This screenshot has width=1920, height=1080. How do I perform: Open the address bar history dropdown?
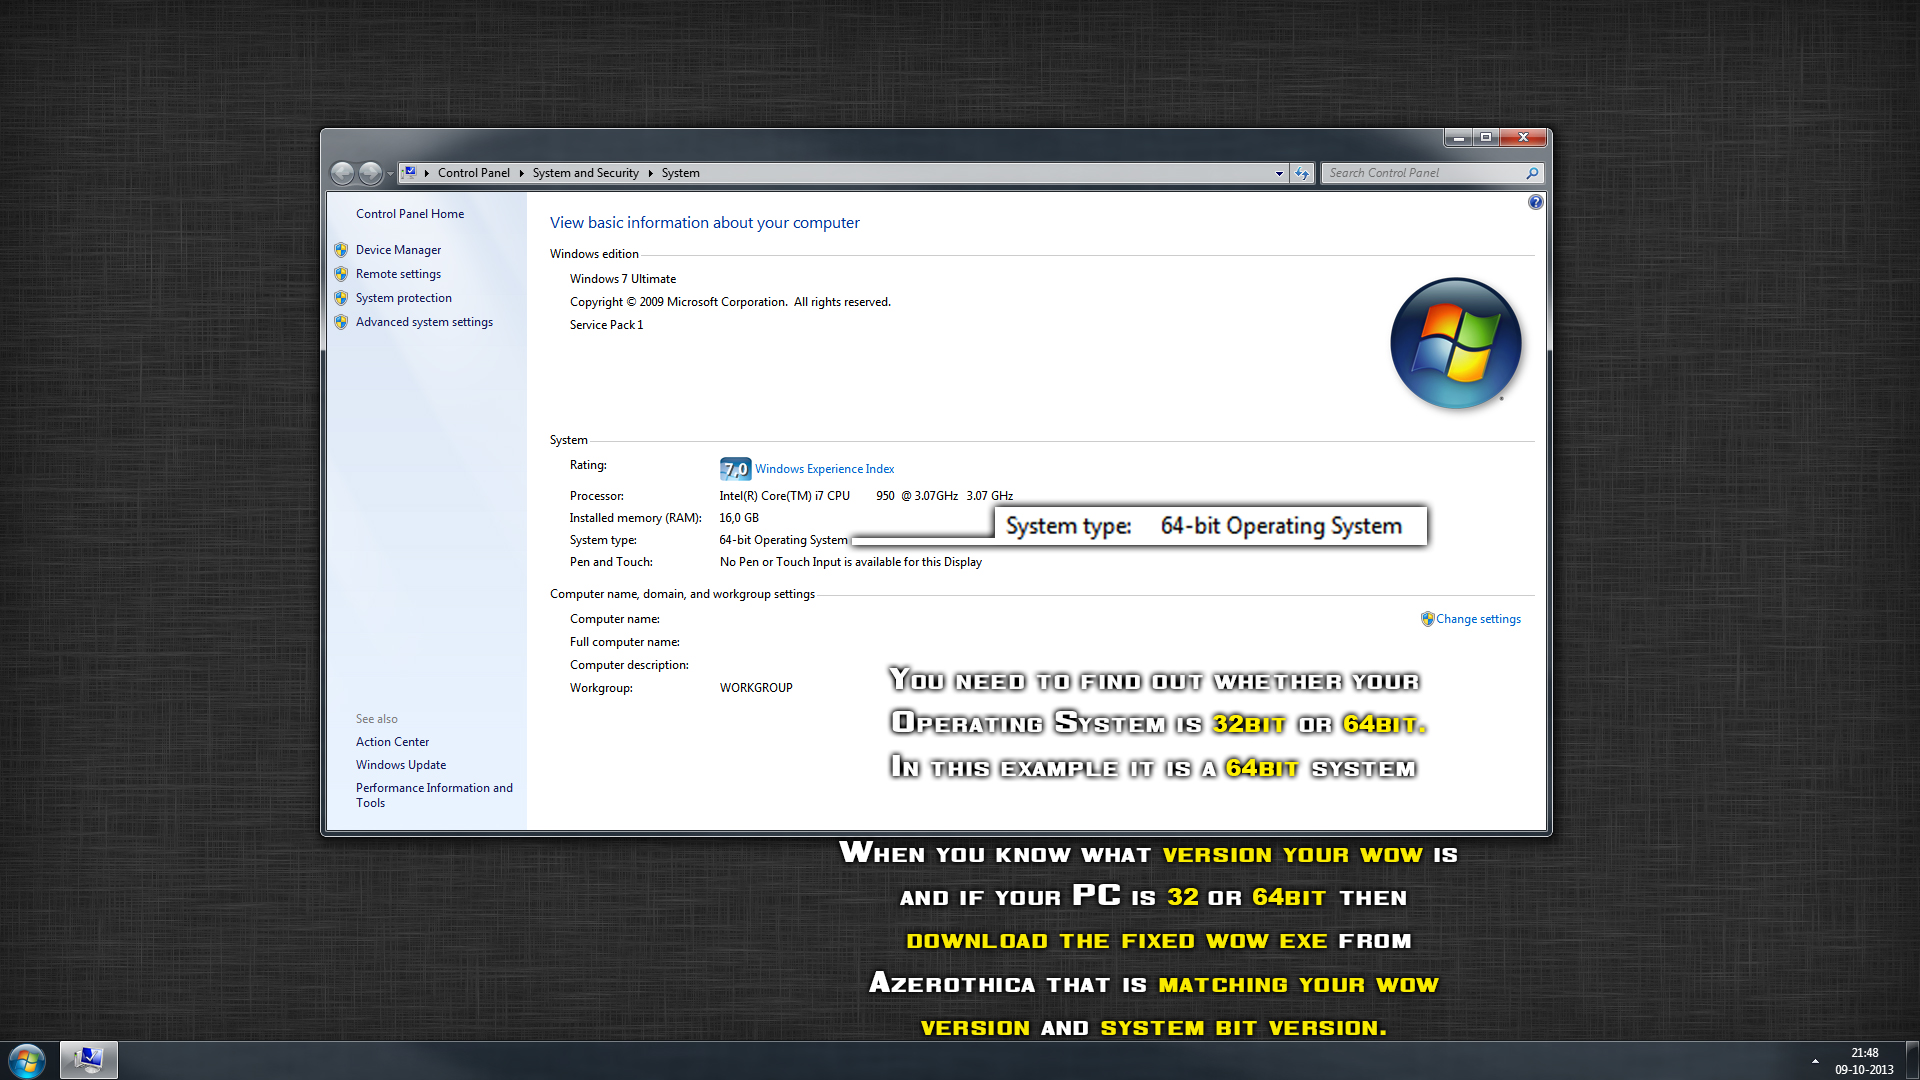coord(1279,173)
